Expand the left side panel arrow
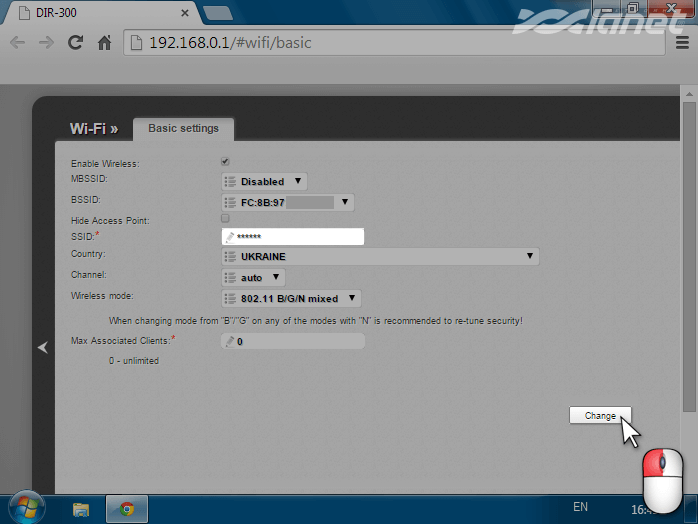 [43, 347]
